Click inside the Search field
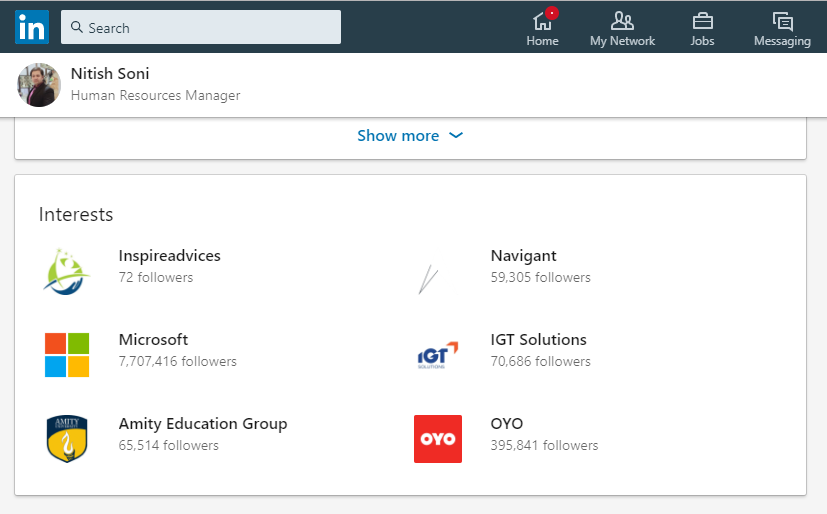Screen dimensions: 827x514 click(210, 28)
